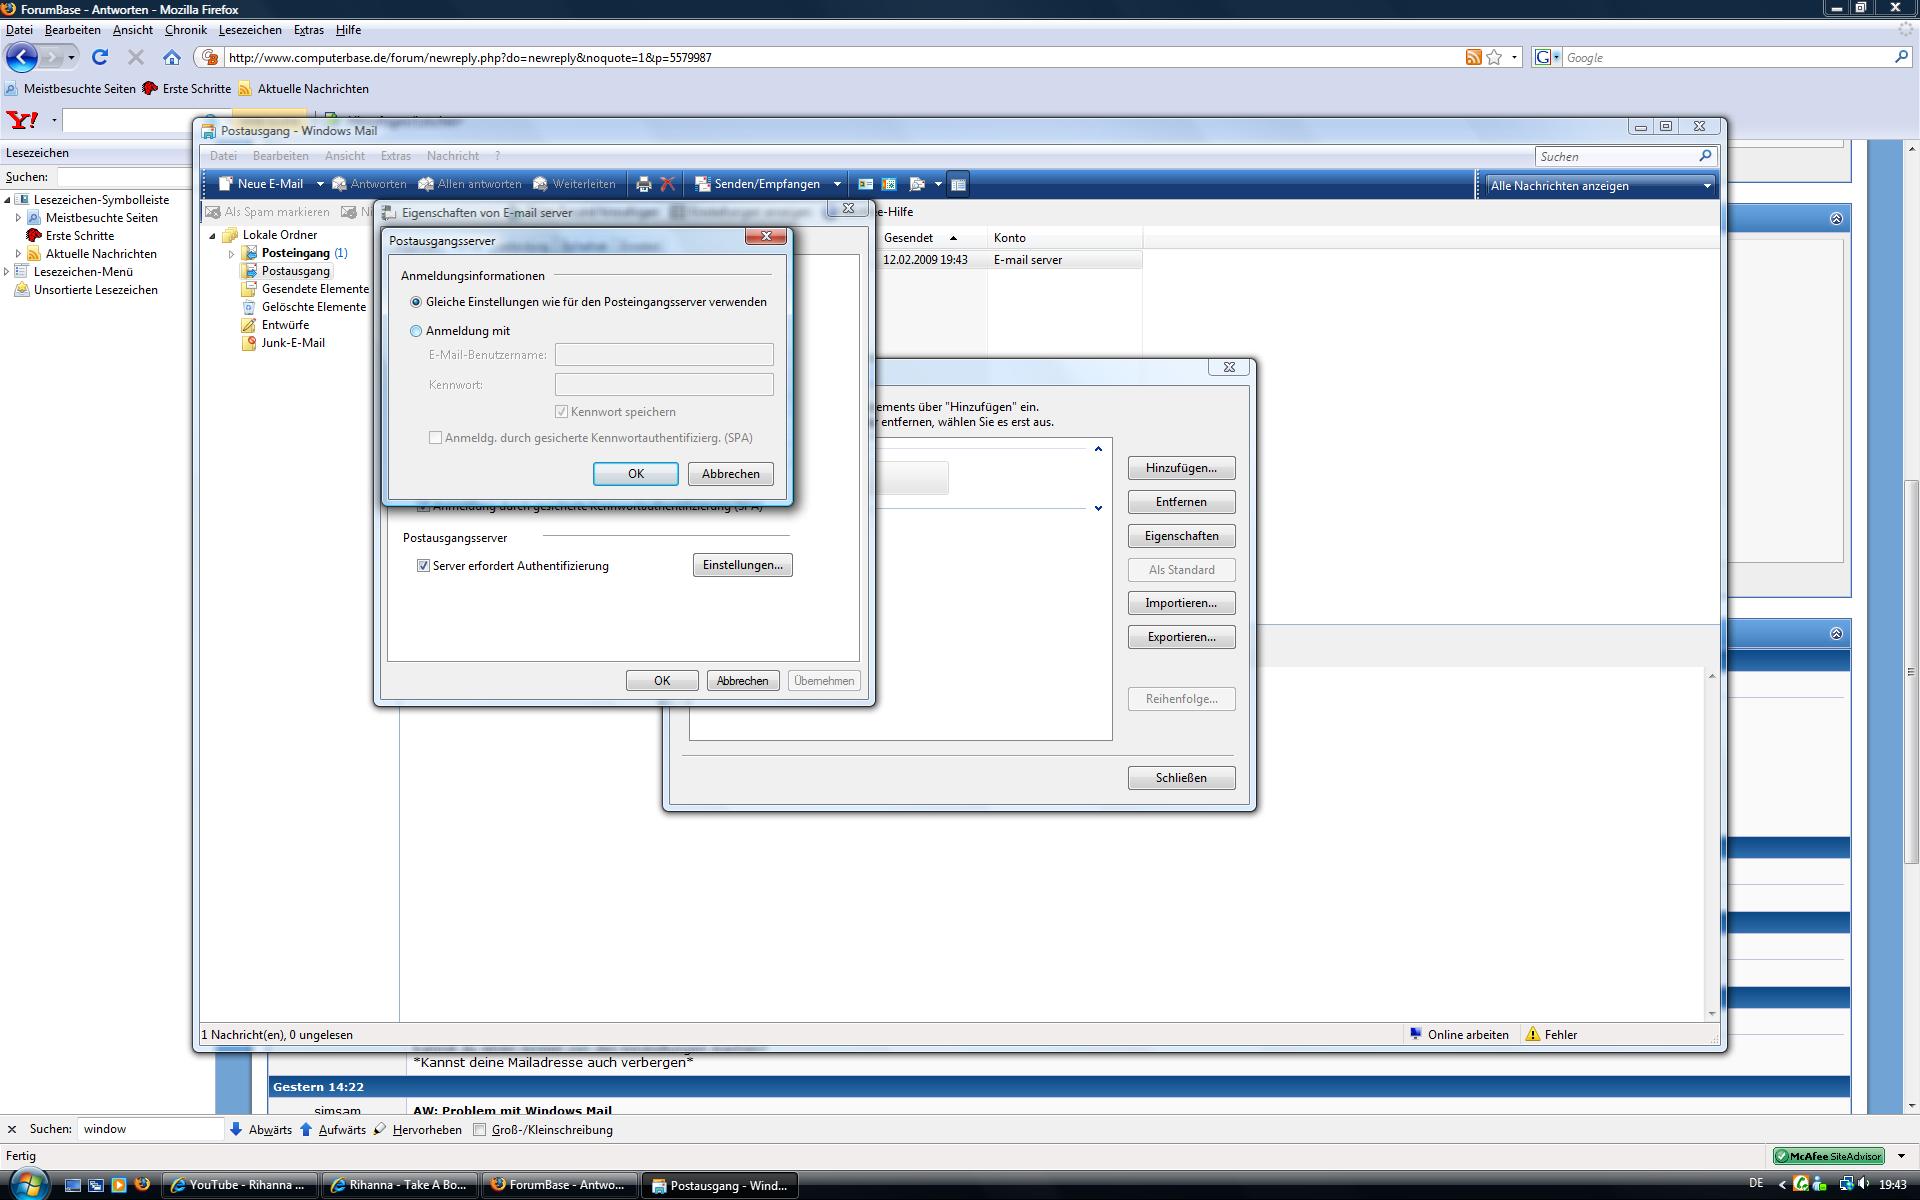Click Hervorheben in Firefox find bar

click(x=417, y=1130)
